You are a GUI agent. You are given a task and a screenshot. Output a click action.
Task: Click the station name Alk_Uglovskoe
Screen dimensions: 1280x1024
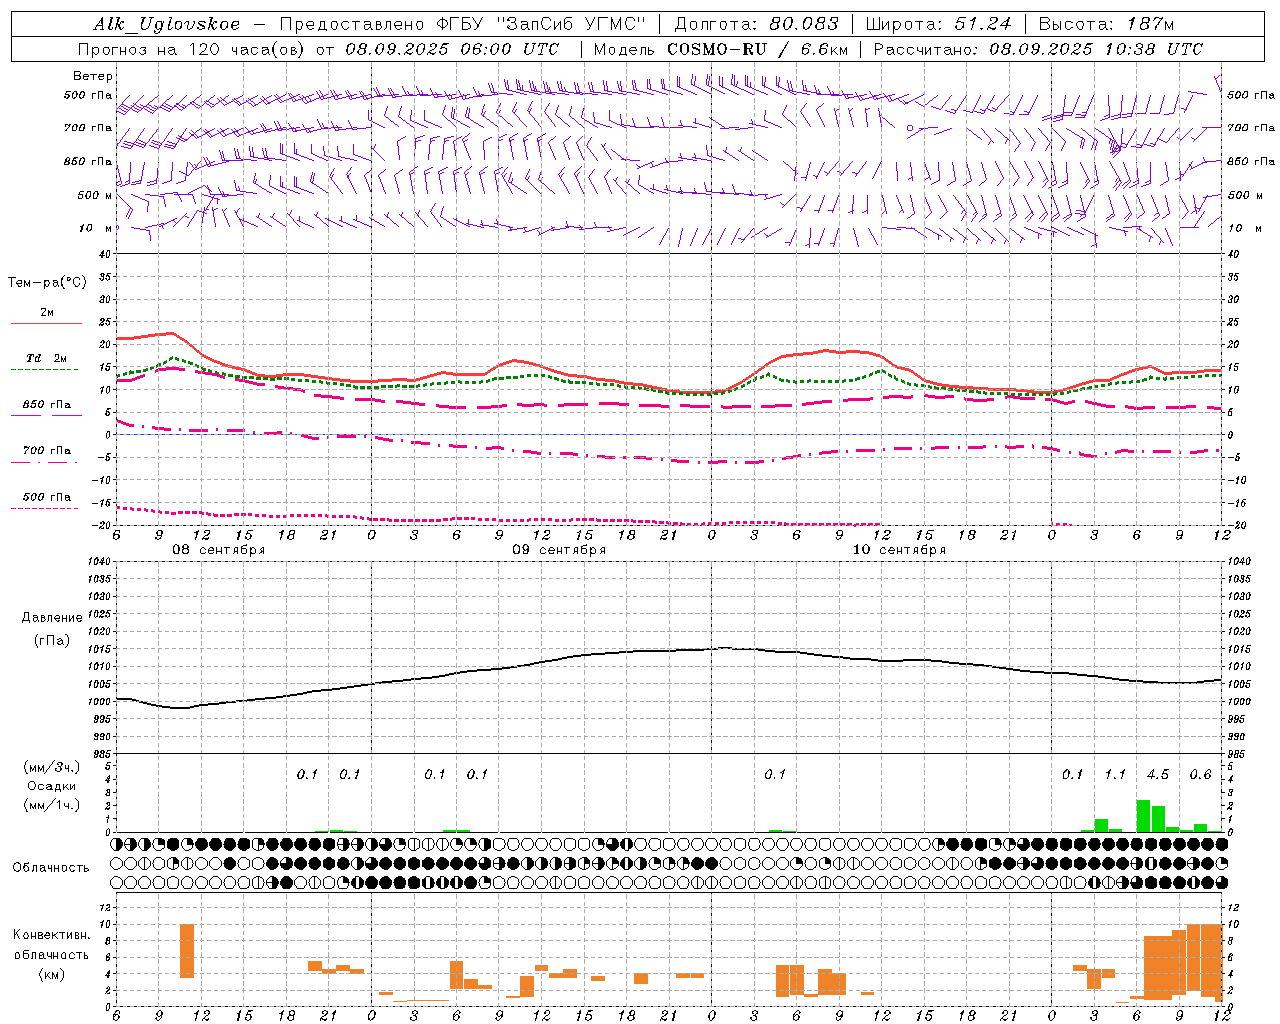pos(166,24)
